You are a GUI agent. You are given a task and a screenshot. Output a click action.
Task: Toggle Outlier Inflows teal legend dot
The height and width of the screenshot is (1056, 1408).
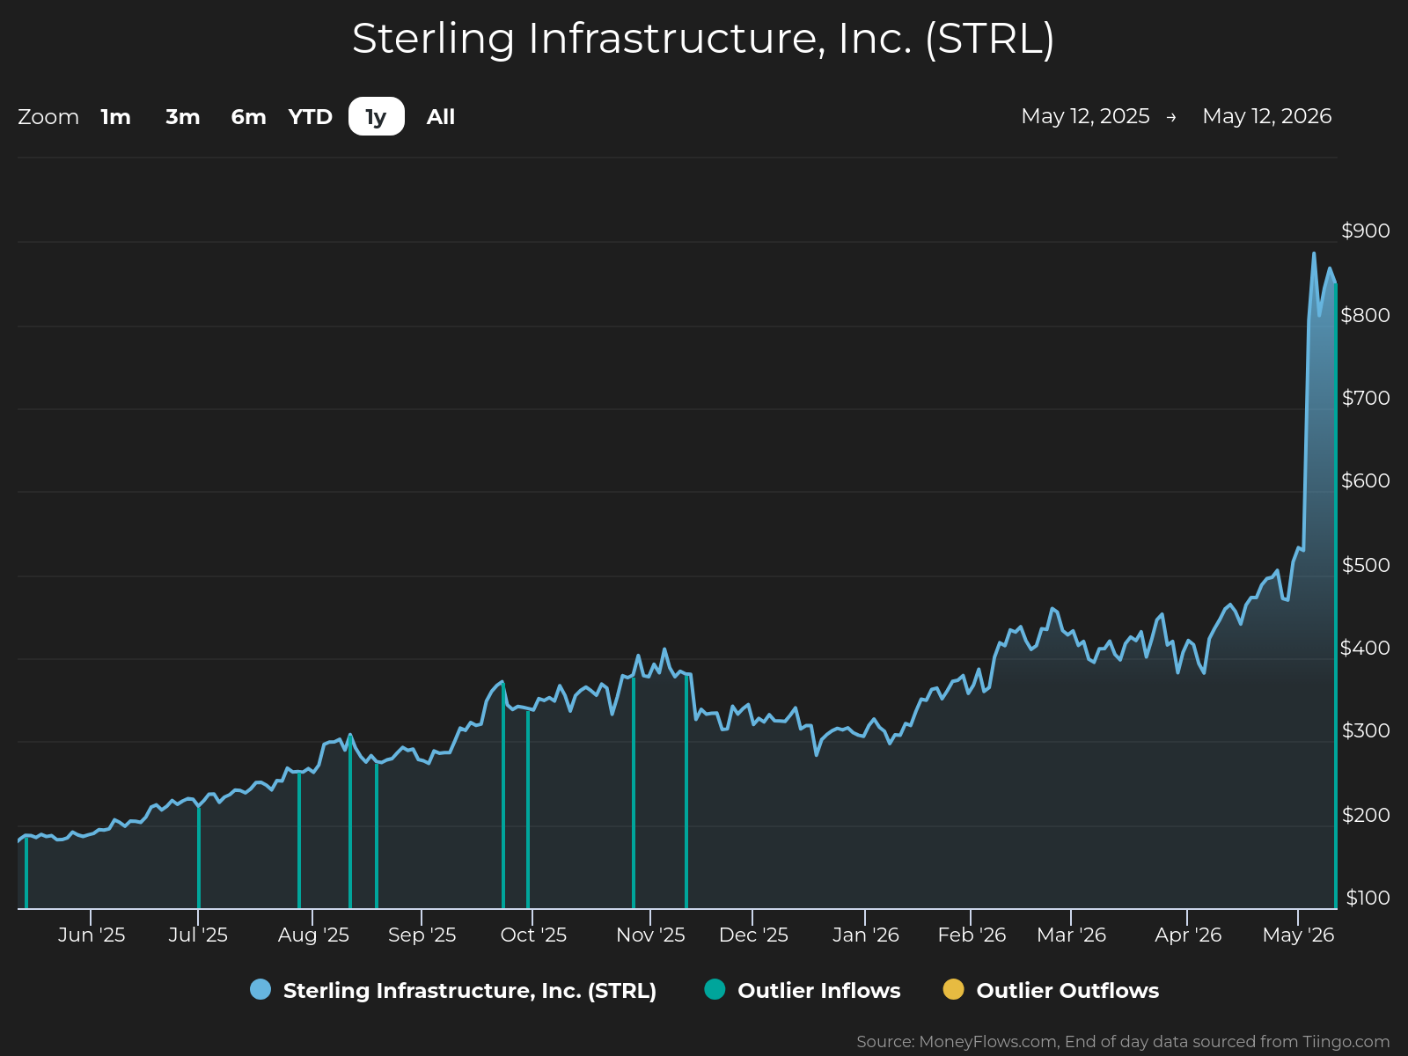(715, 990)
